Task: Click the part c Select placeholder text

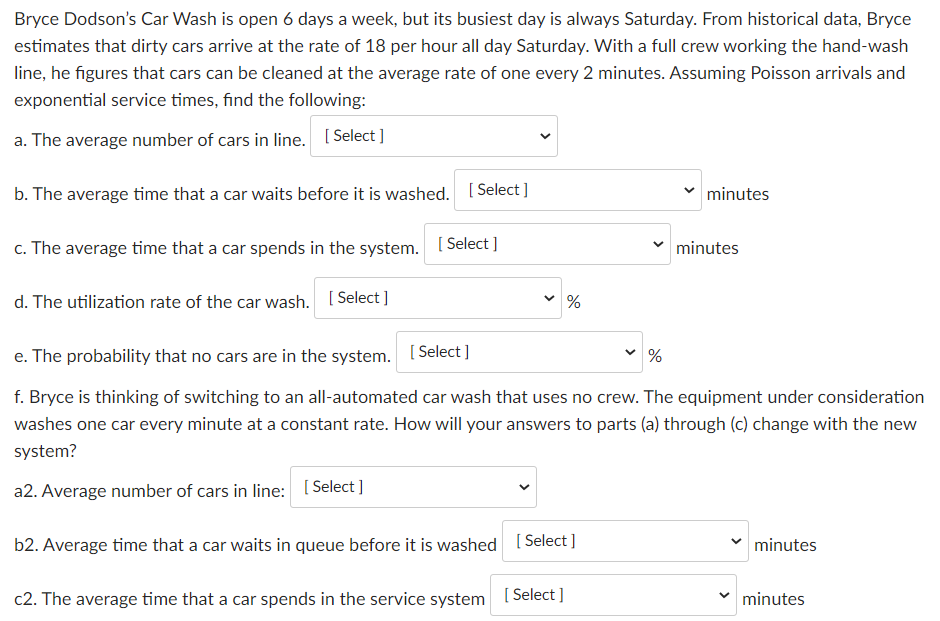Action: (466, 242)
